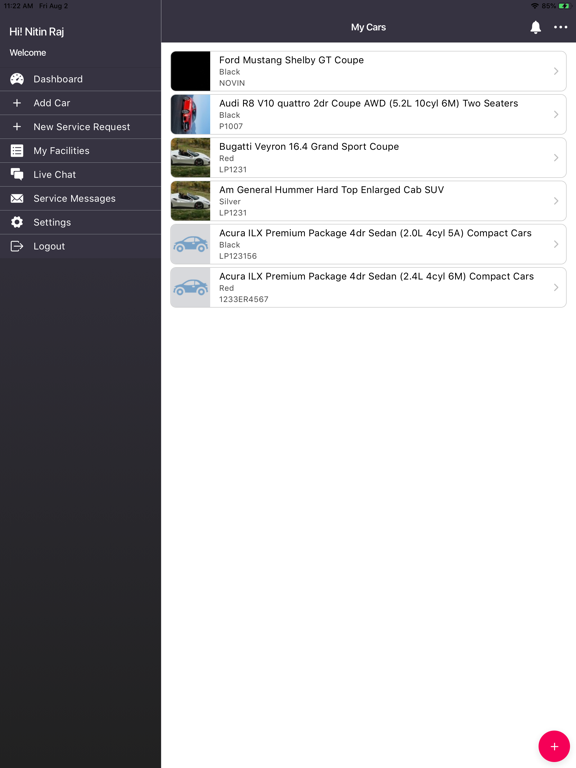Click the Logout exit icon
The width and height of the screenshot is (576, 768).
click(17, 246)
